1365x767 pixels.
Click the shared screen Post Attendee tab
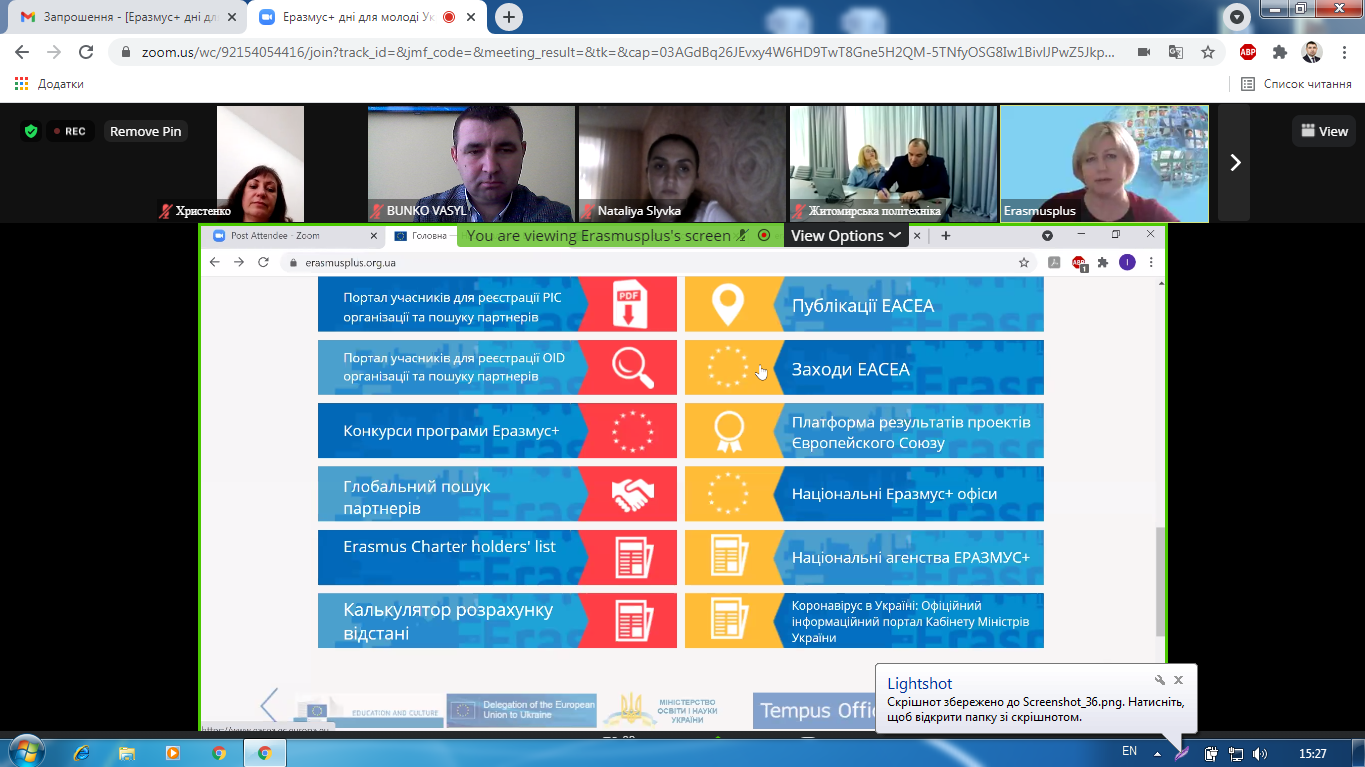292,236
